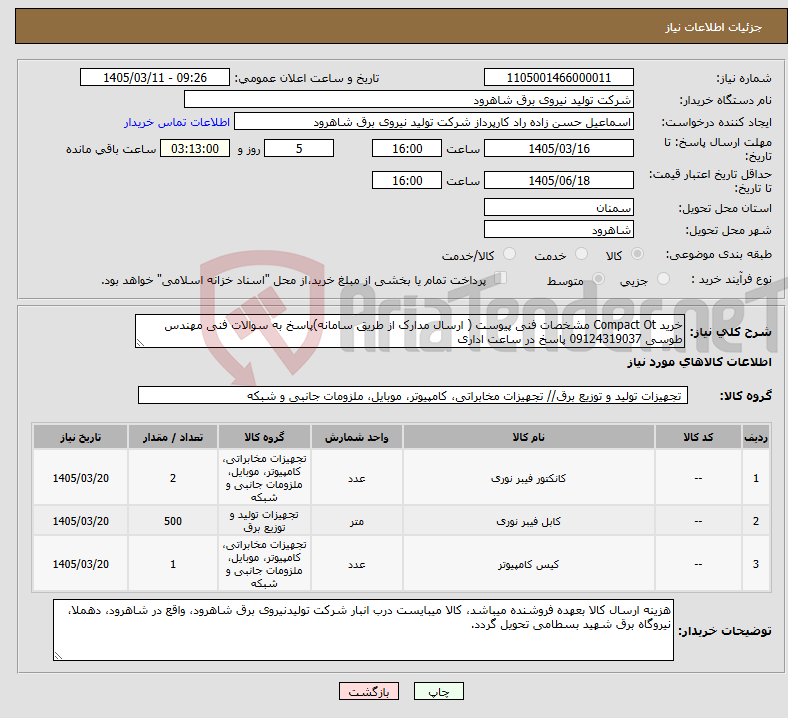The width and height of the screenshot is (788, 718).
Task: Click the ایجاد کننده درخواست field
Action: pyautogui.click(x=434, y=122)
